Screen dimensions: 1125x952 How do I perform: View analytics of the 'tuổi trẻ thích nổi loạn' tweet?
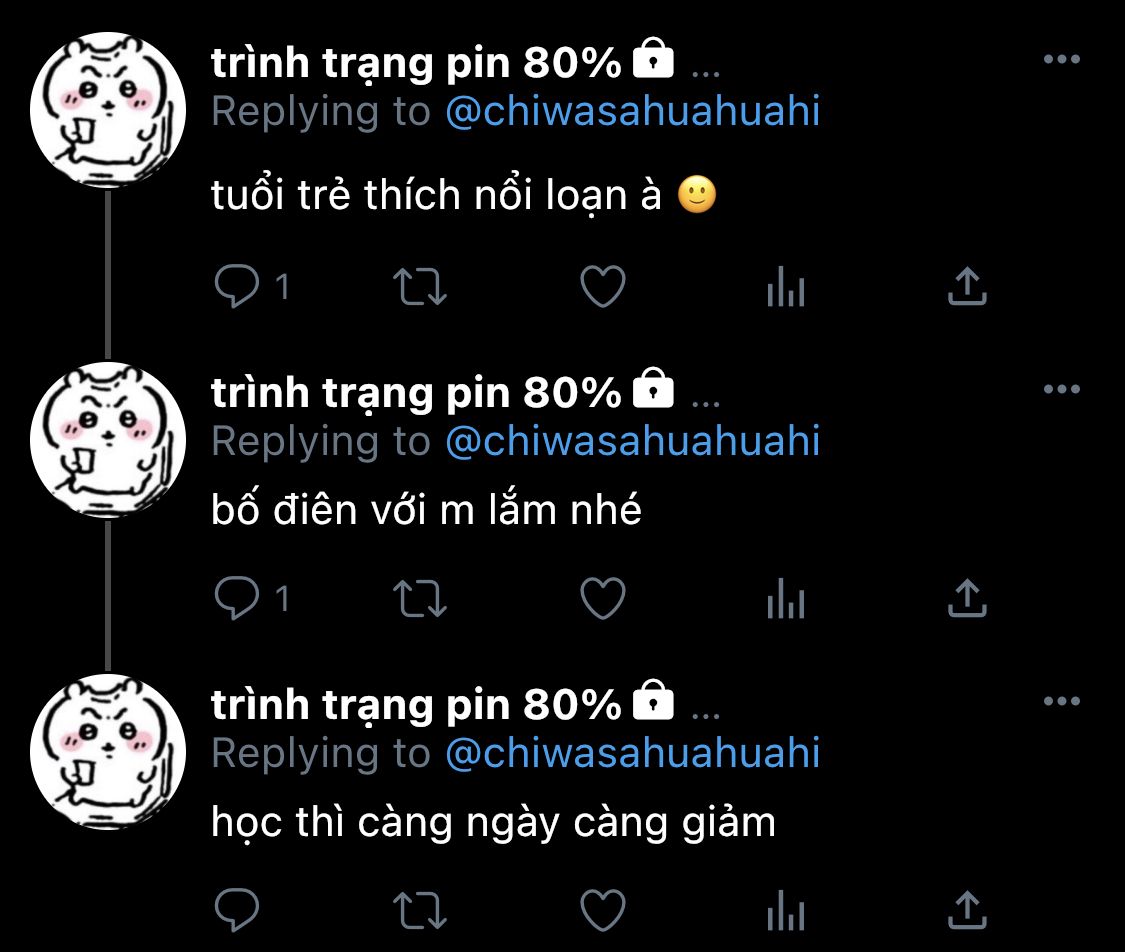point(786,286)
